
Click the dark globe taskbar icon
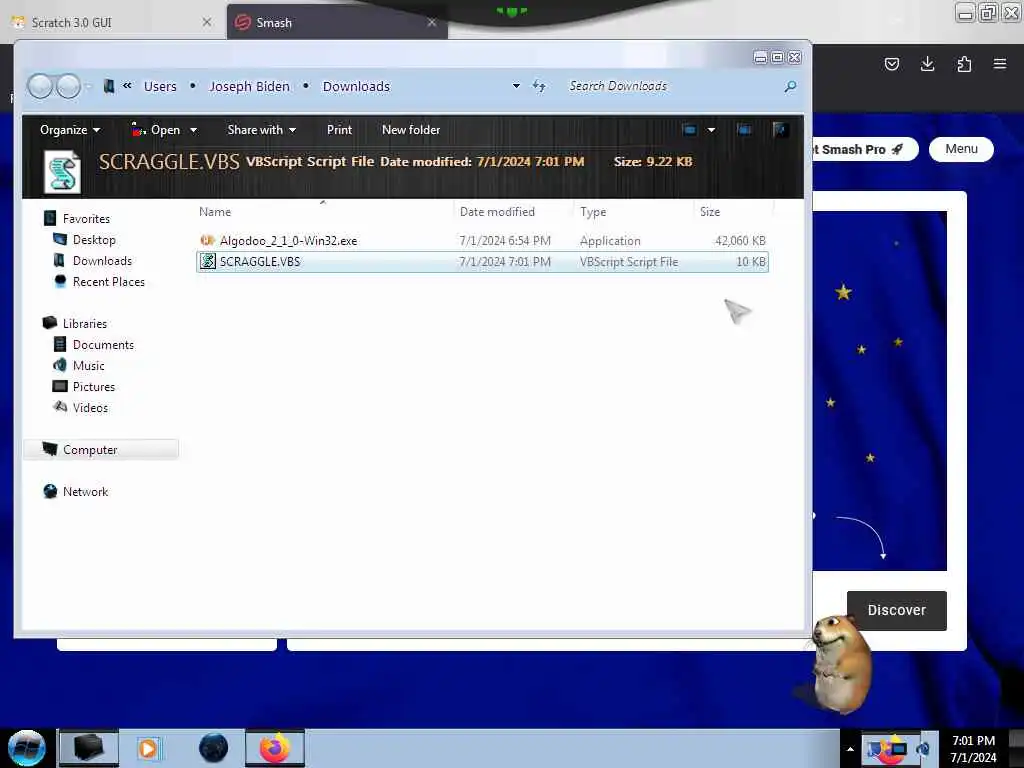(x=213, y=748)
